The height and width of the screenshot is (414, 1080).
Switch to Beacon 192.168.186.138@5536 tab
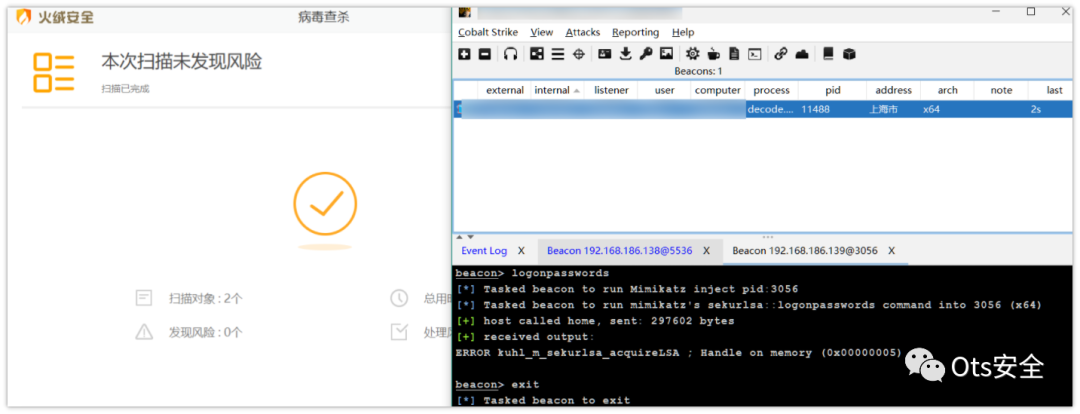point(620,251)
